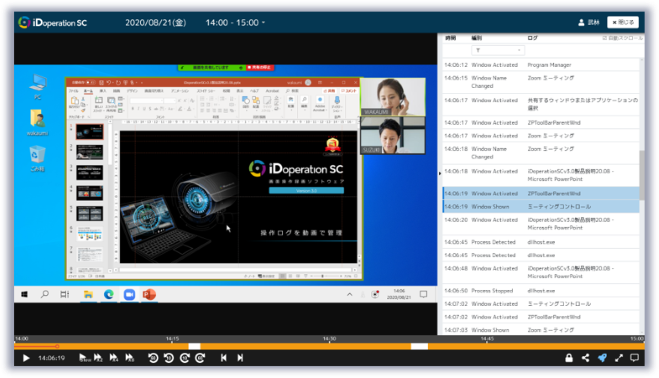The height and width of the screenshot is (378, 659).
Task: Select the 14:07:03 Window Shown Zoom row
Action: click(541, 330)
